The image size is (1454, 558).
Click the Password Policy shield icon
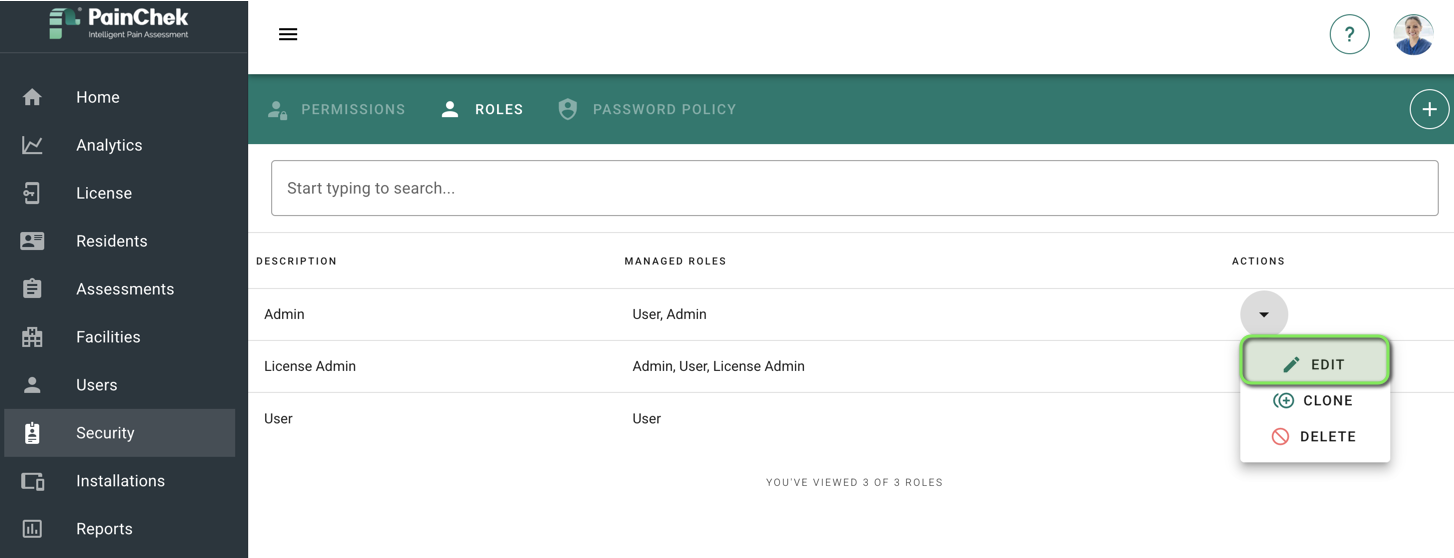568,110
